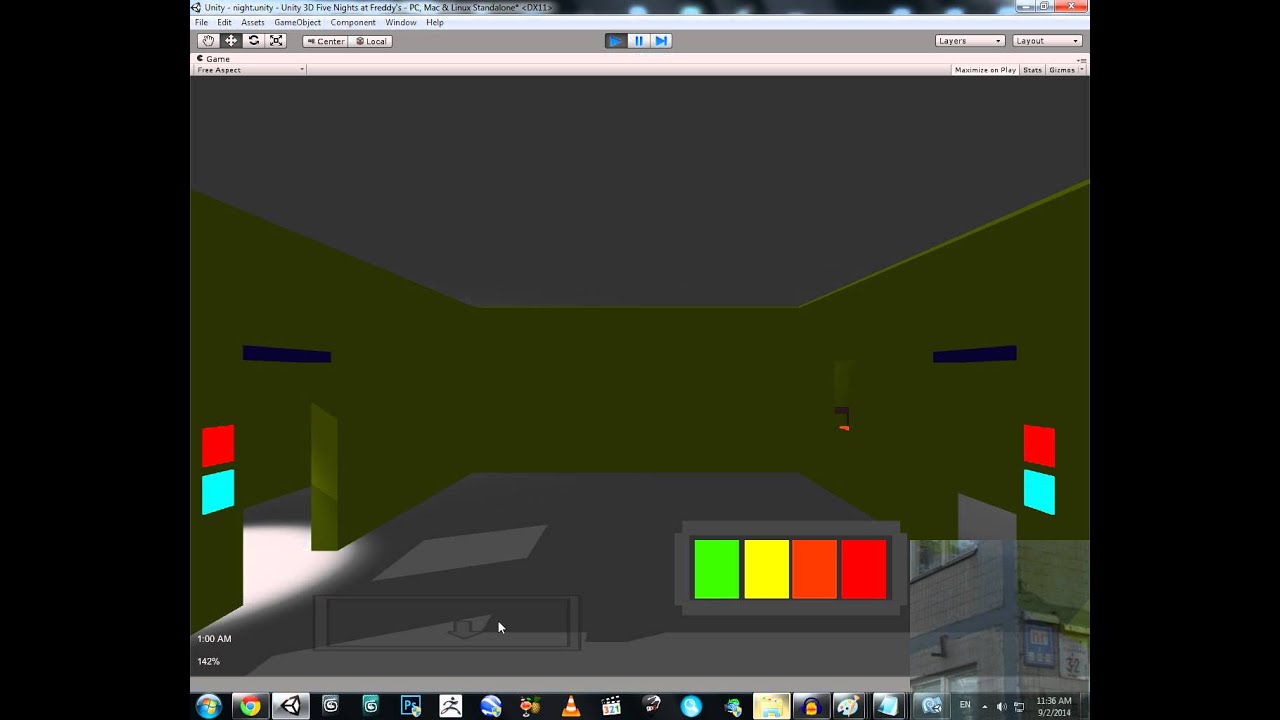Viewport: 1280px width, 720px height.
Task: Open file explorer folder in taskbar
Action: (771, 707)
